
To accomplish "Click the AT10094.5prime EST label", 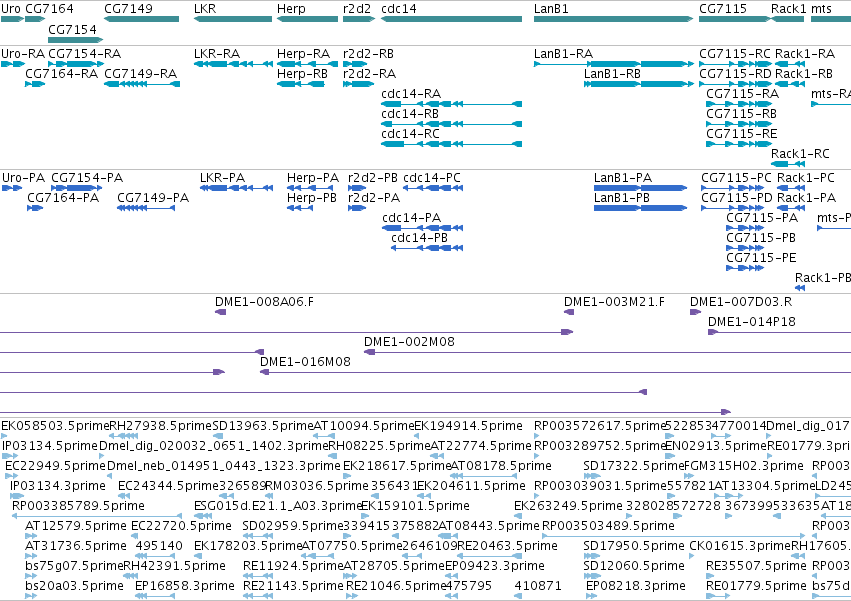I will click(364, 426).
